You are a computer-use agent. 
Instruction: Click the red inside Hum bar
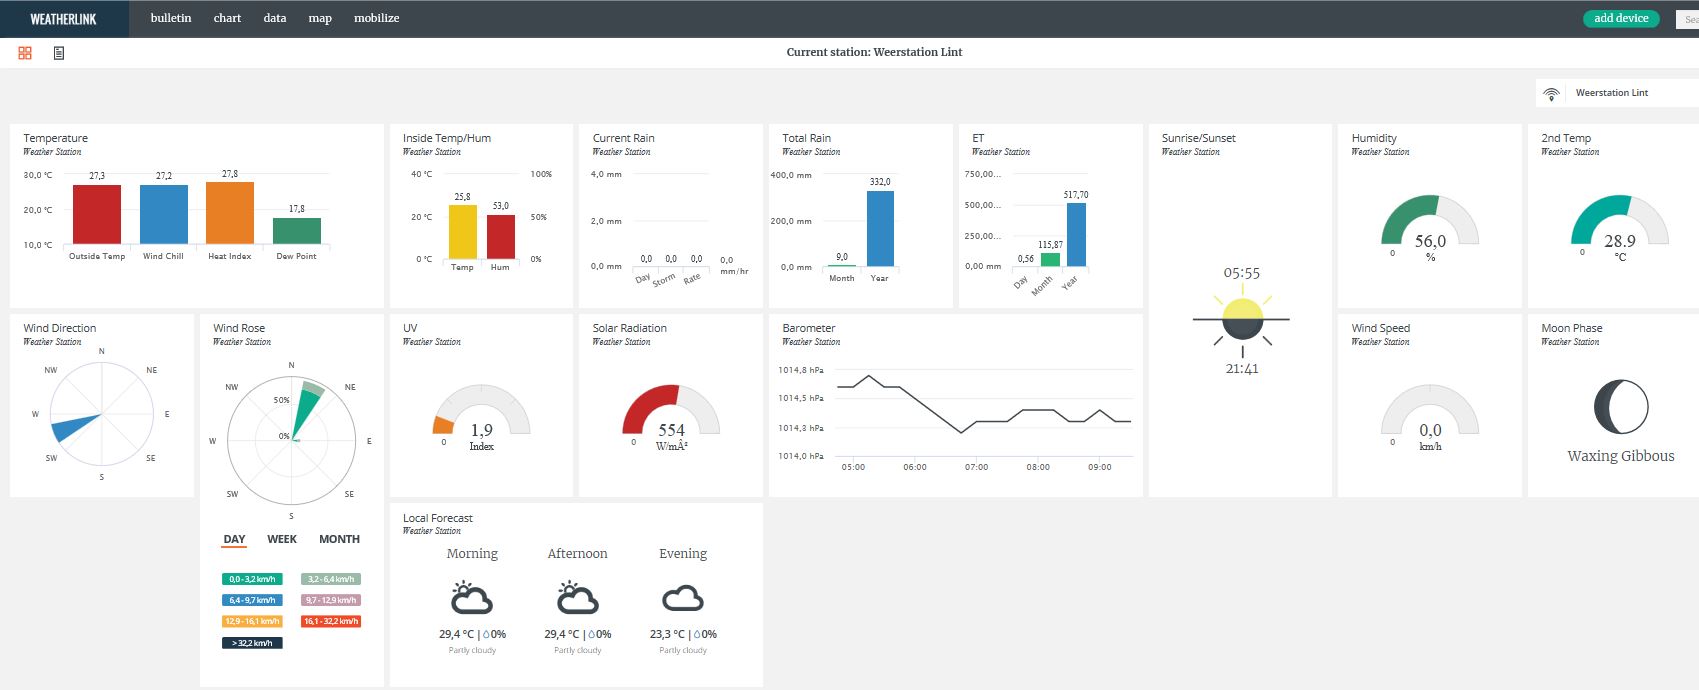[501, 237]
